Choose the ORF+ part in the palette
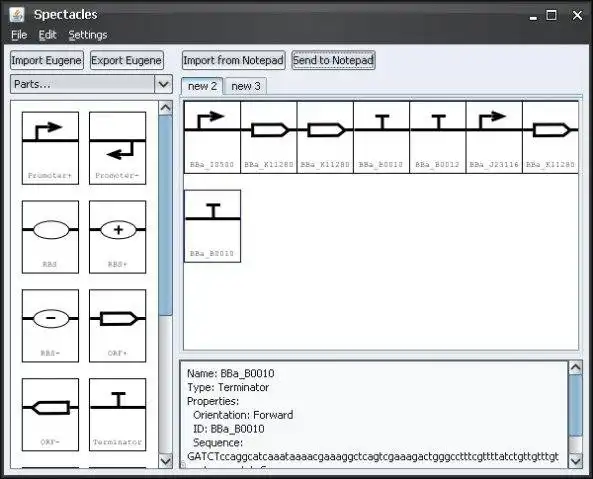 (x=118, y=326)
